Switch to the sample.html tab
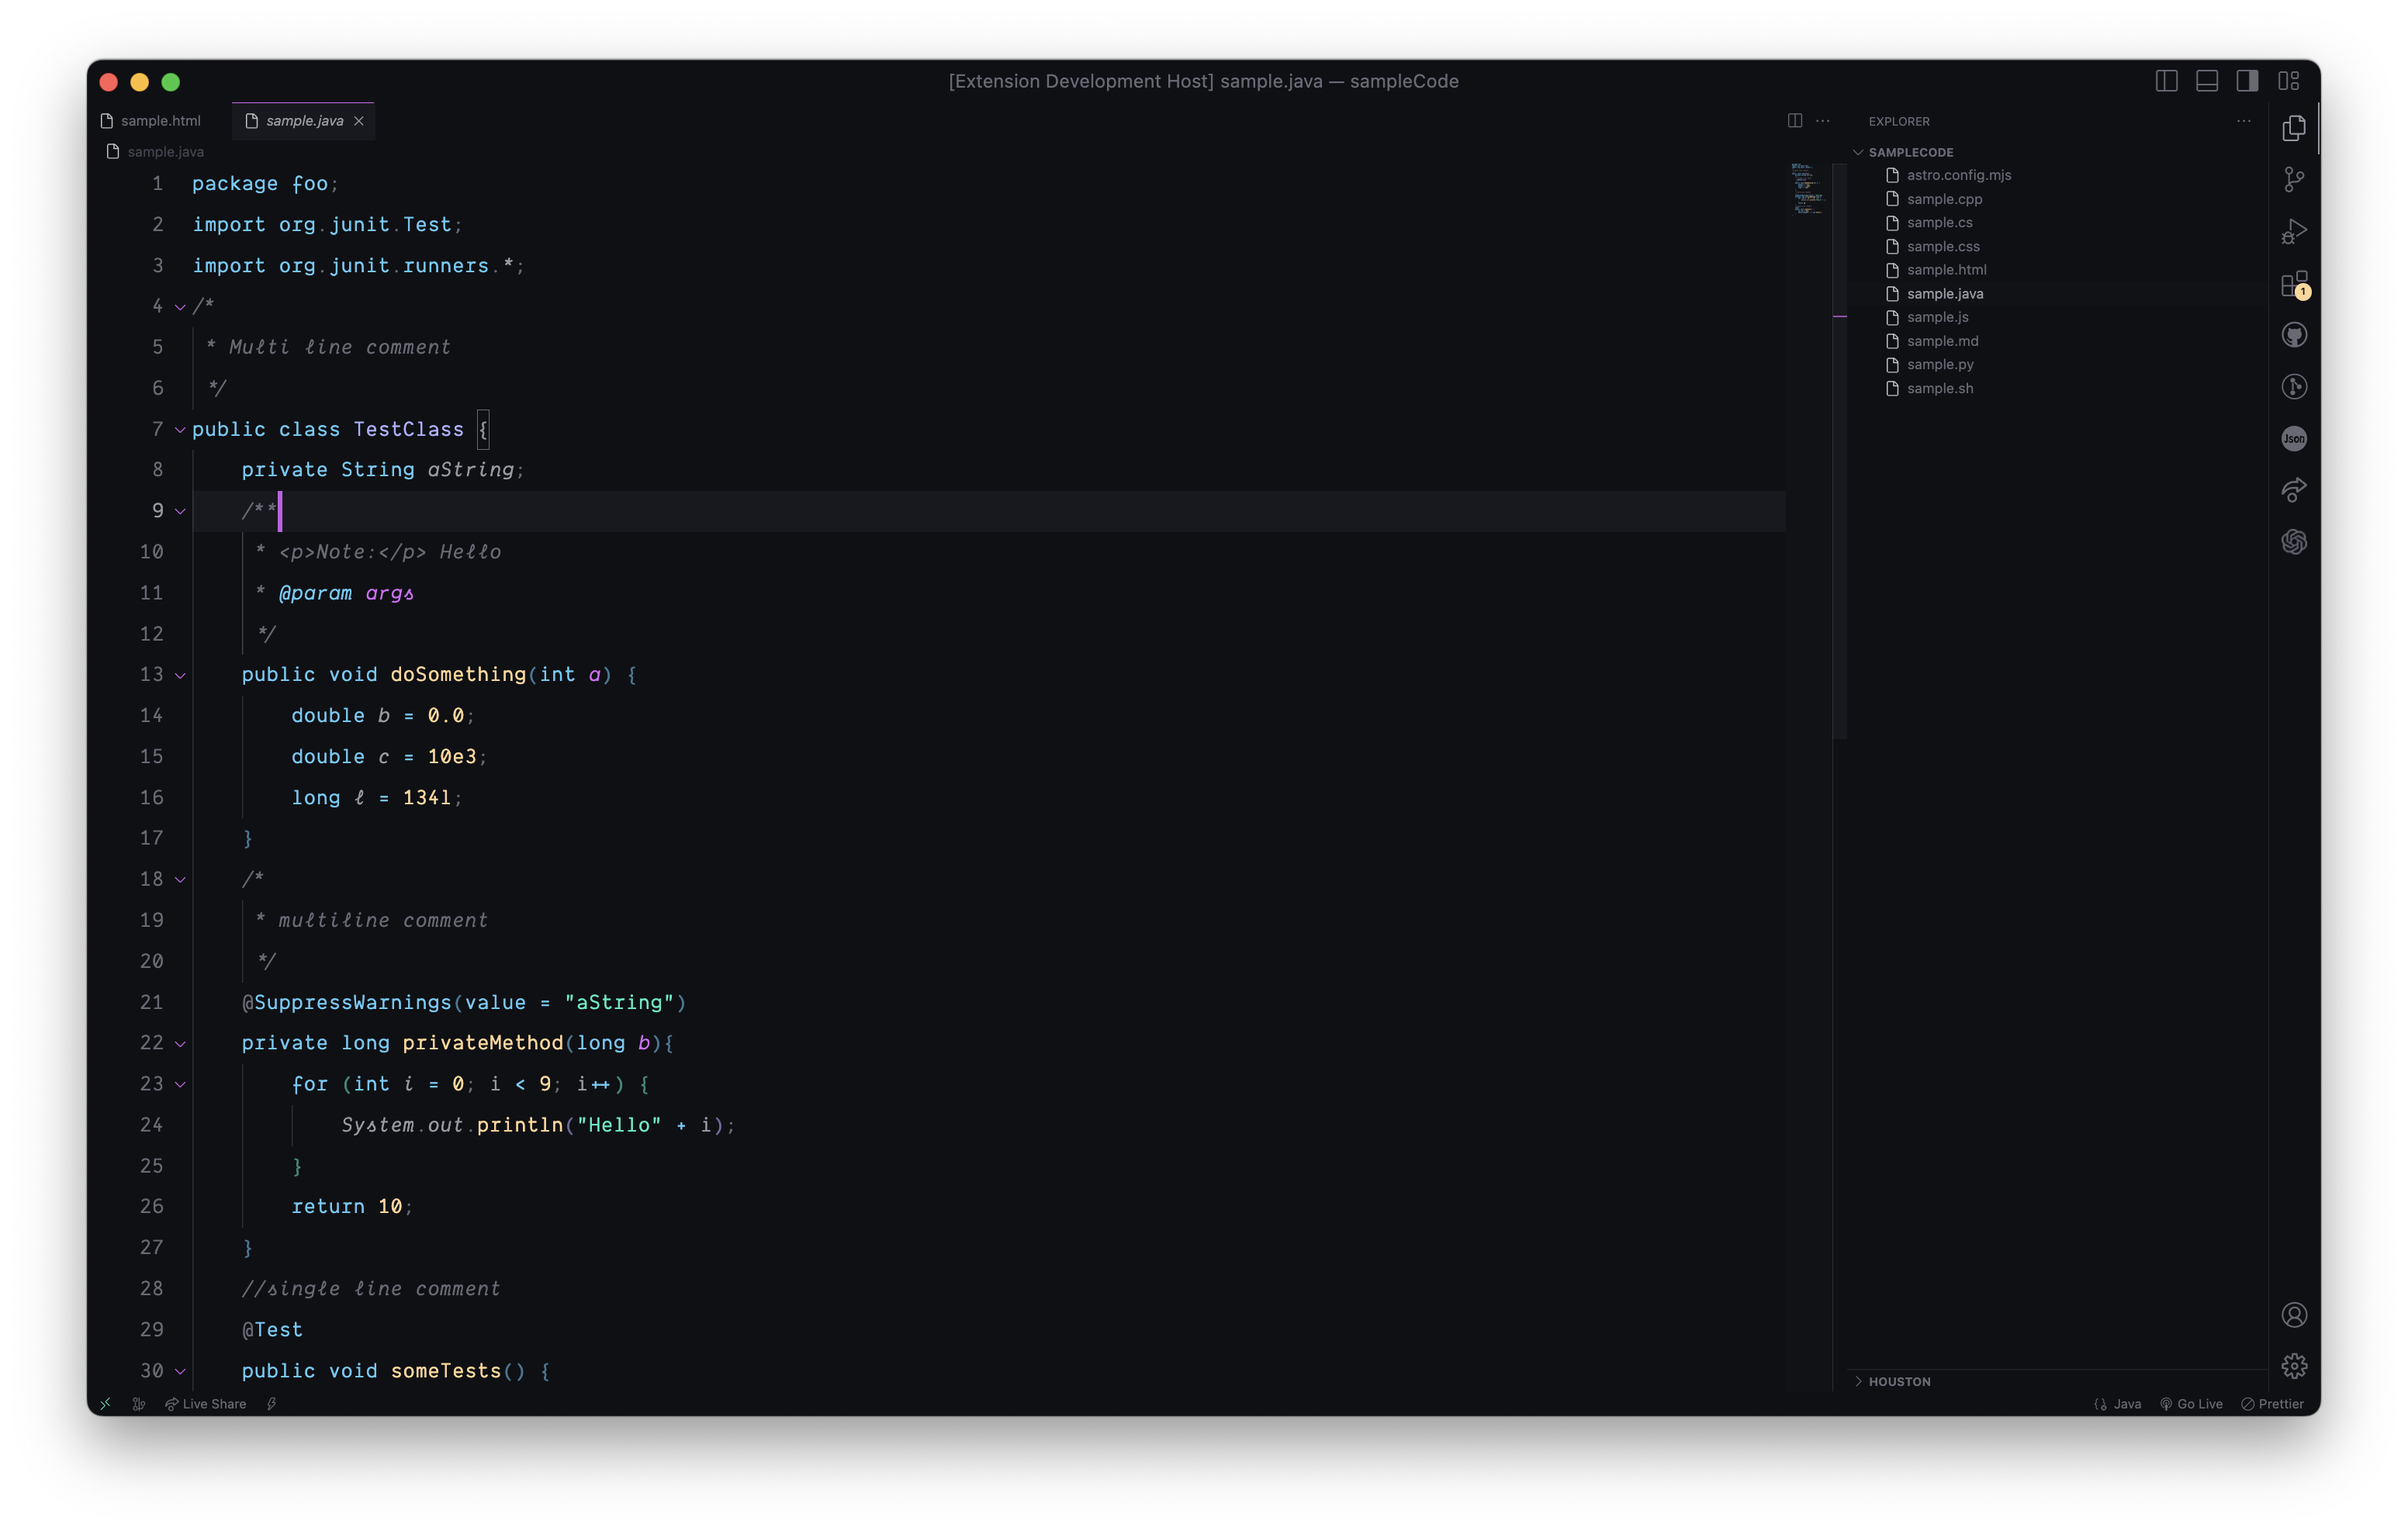Viewport: 2408px width, 1531px height. [x=160, y=121]
